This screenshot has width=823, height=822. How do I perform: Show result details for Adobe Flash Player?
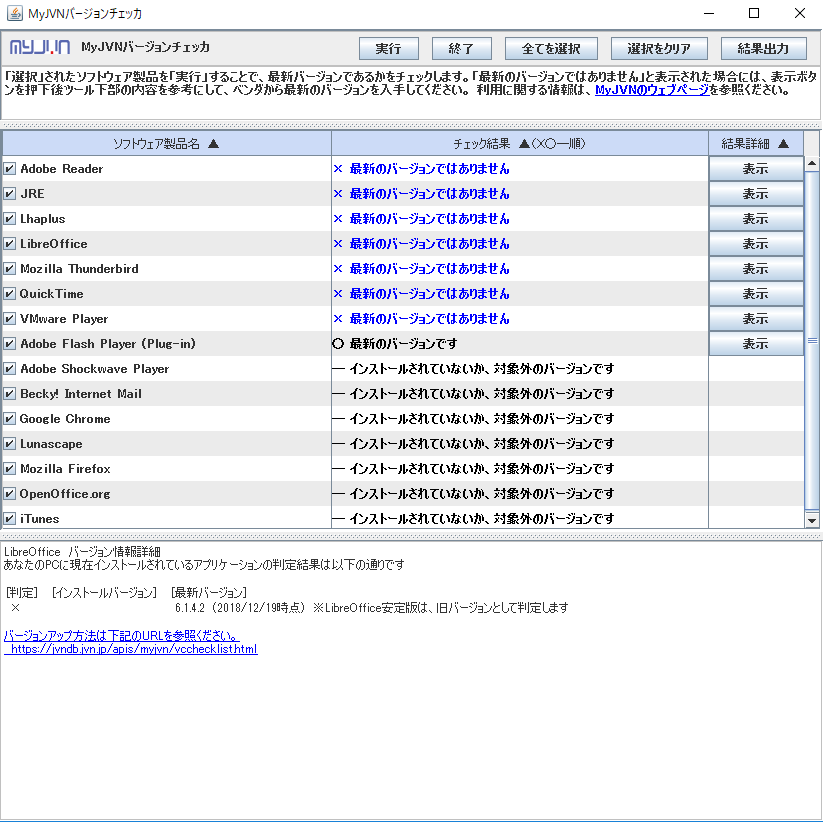click(756, 344)
